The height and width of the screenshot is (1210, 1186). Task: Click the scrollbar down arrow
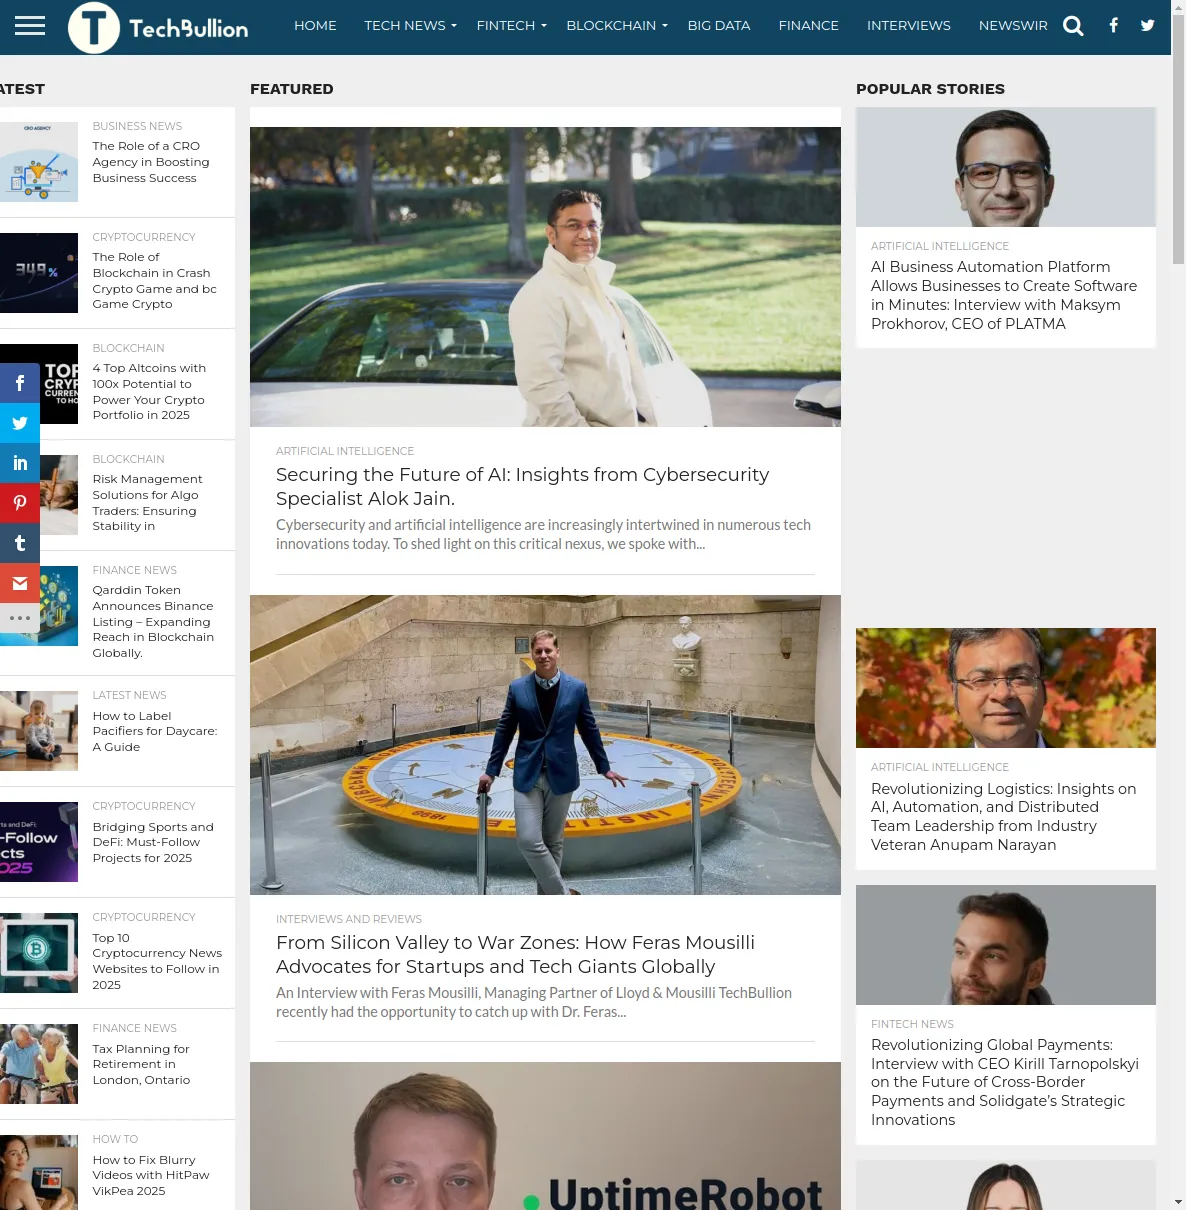[1178, 1202]
